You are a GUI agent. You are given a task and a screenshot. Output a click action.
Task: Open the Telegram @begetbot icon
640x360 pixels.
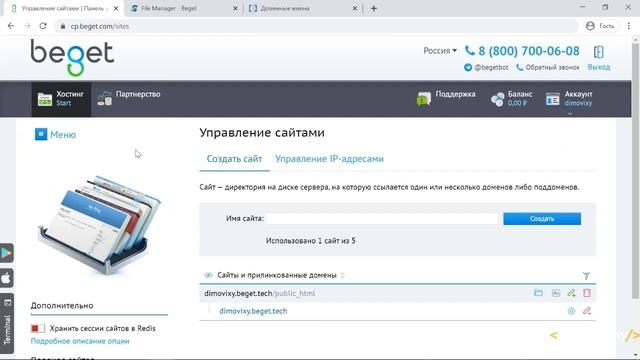coord(468,67)
